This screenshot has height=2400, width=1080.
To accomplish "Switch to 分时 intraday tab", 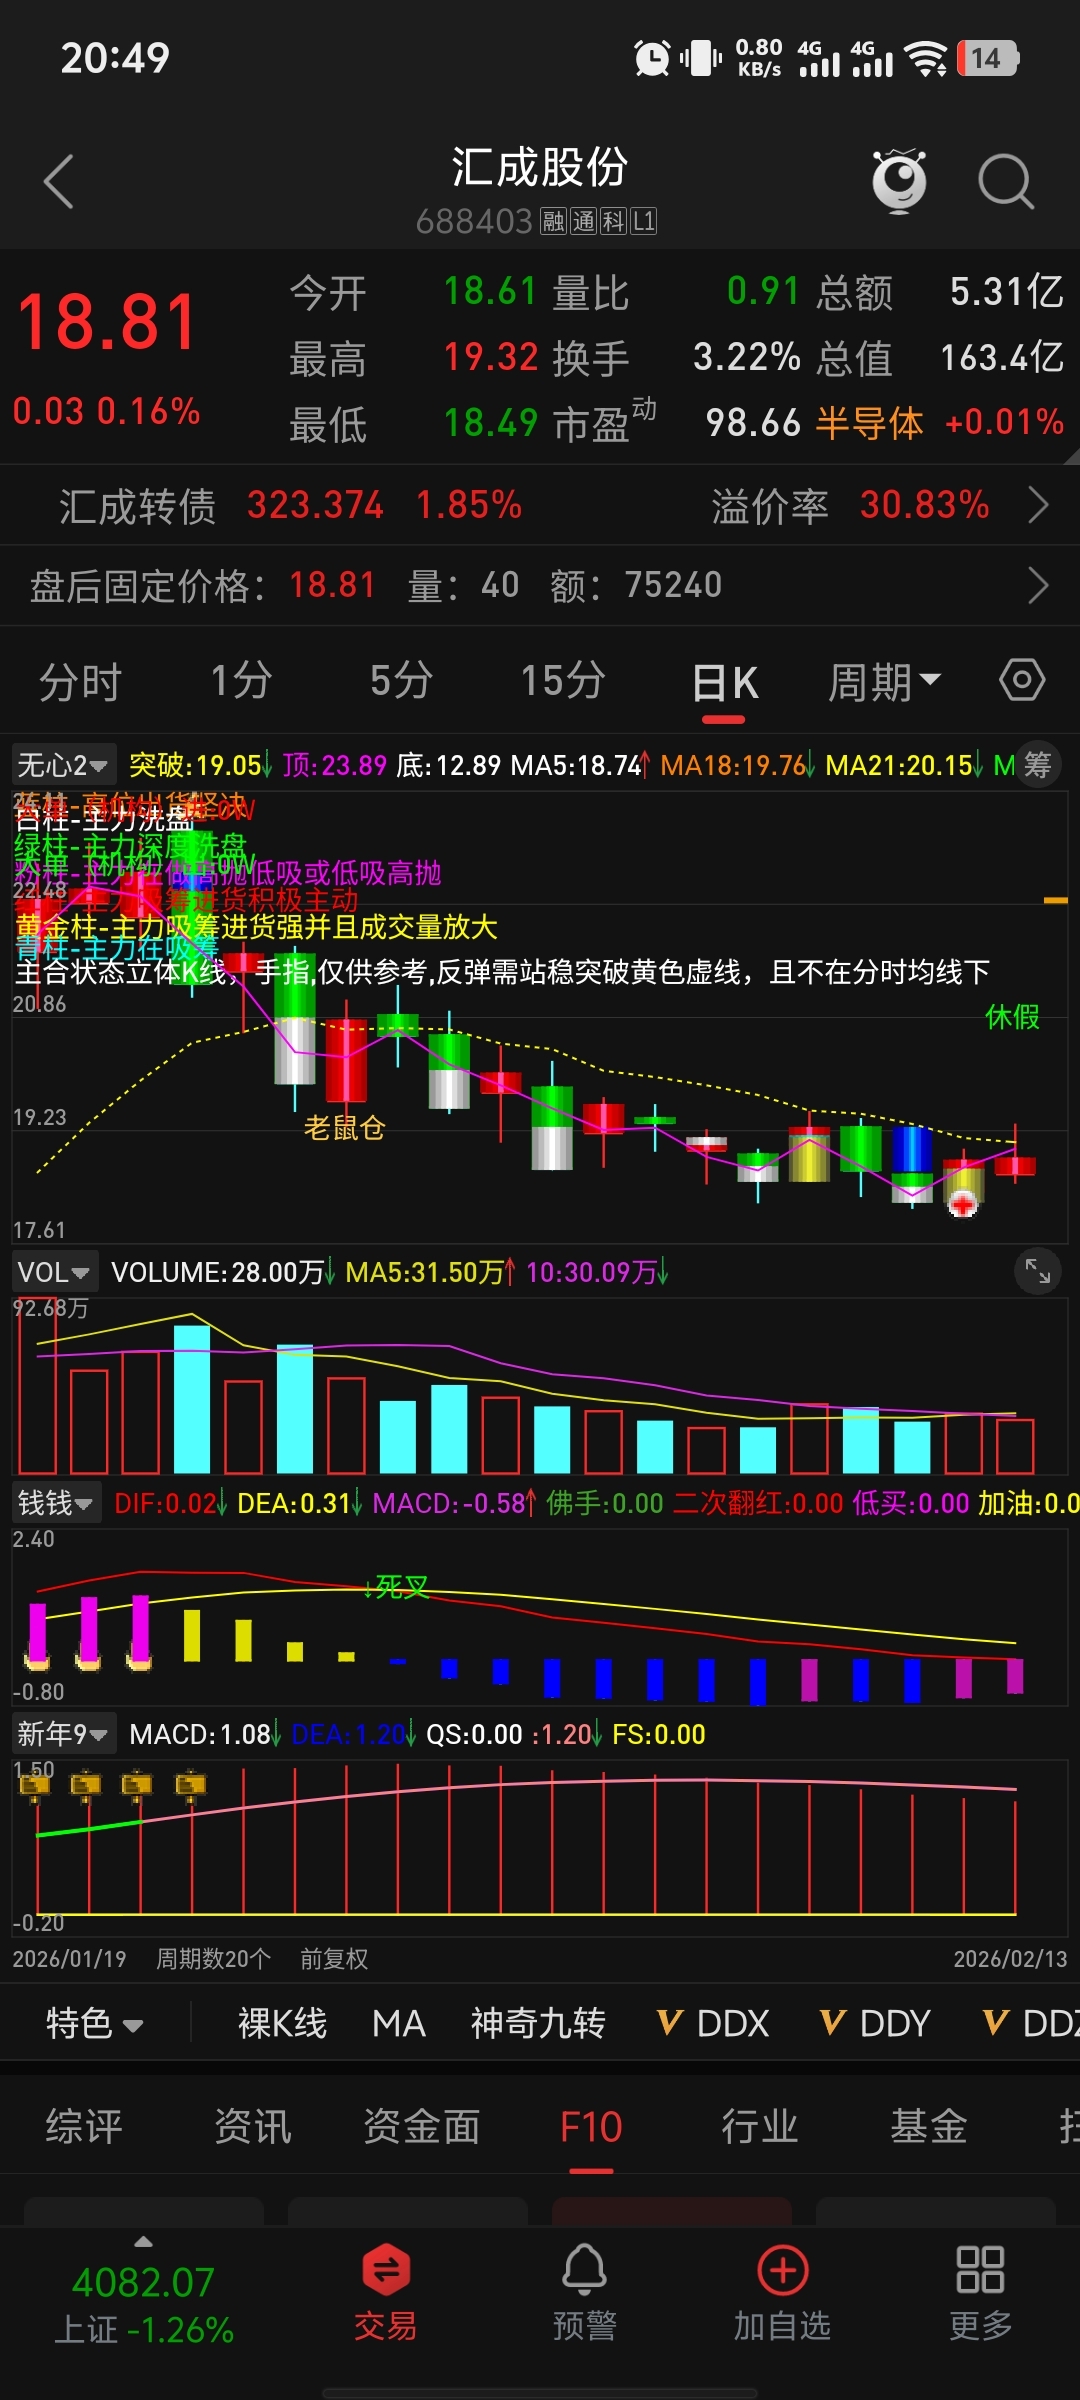I will (80, 681).
